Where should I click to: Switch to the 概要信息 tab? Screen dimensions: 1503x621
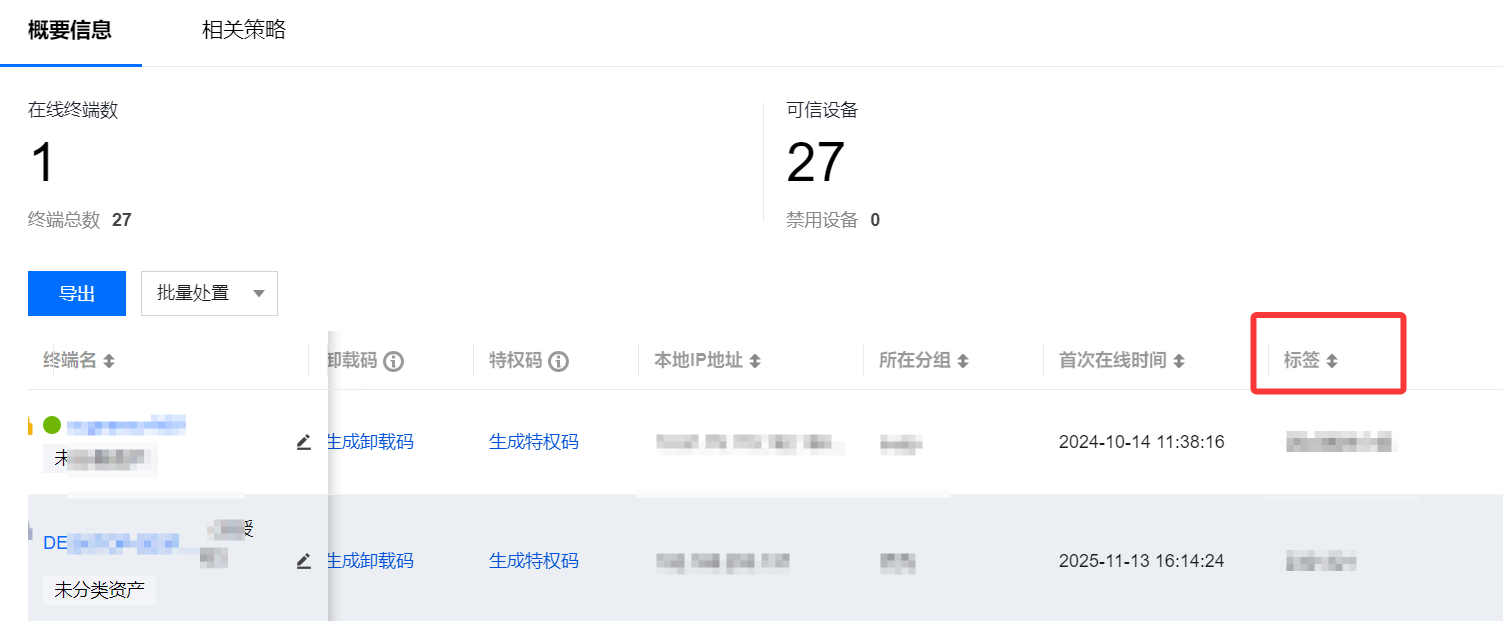coord(70,30)
